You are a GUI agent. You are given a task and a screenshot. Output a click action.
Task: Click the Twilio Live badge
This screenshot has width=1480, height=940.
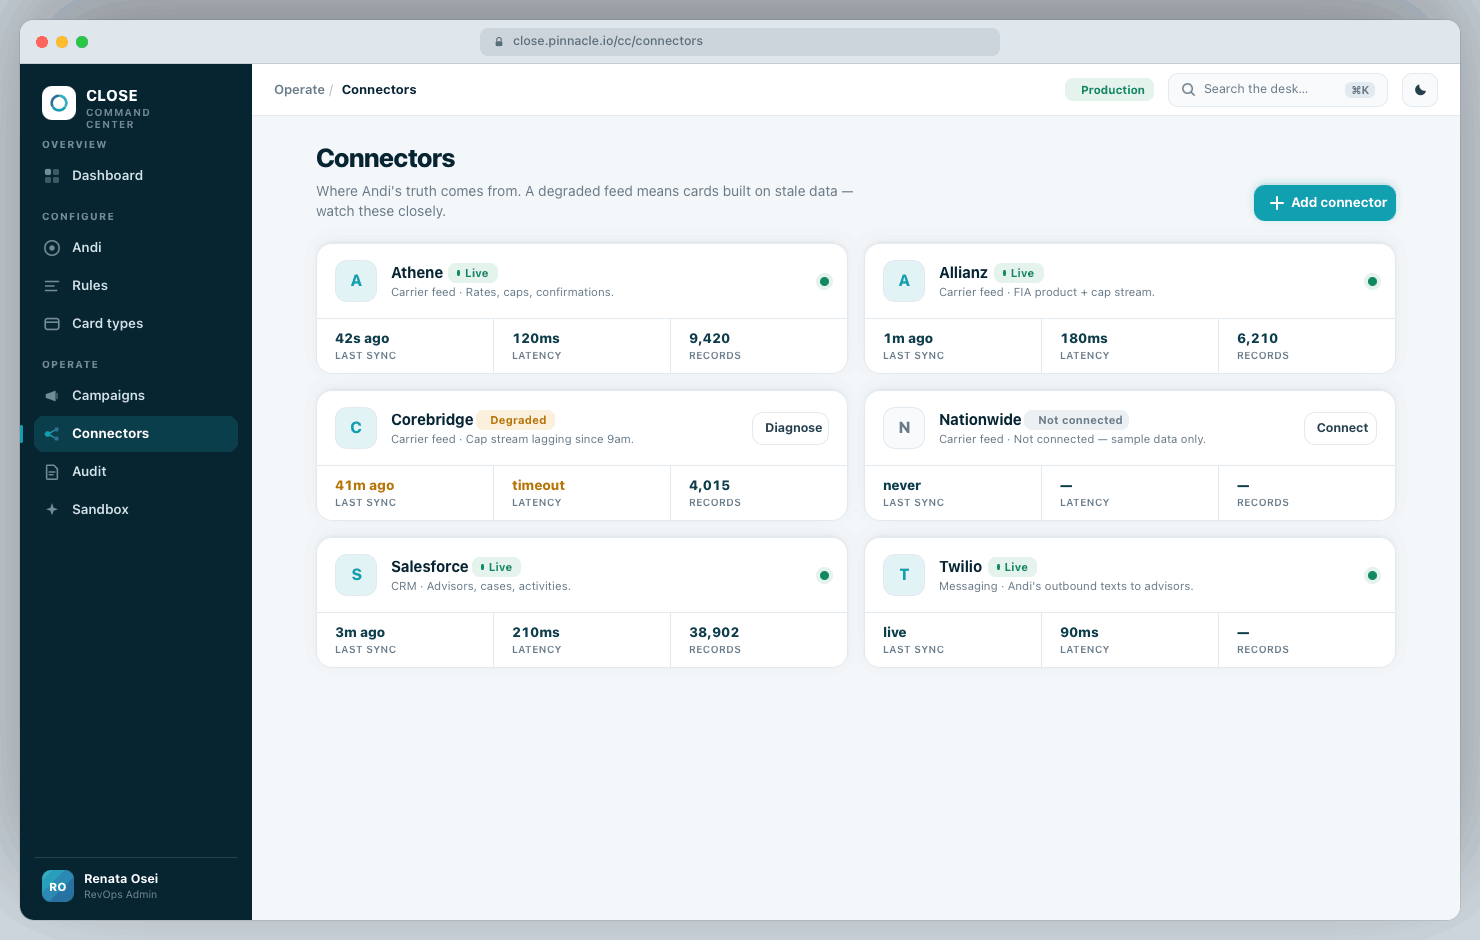pos(1013,567)
